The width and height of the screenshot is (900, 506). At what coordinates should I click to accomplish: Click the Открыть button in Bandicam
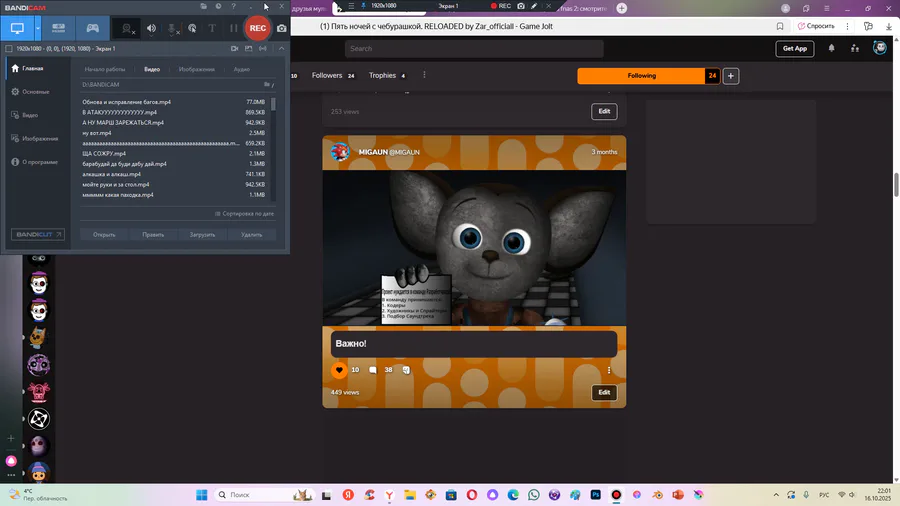[104, 235]
